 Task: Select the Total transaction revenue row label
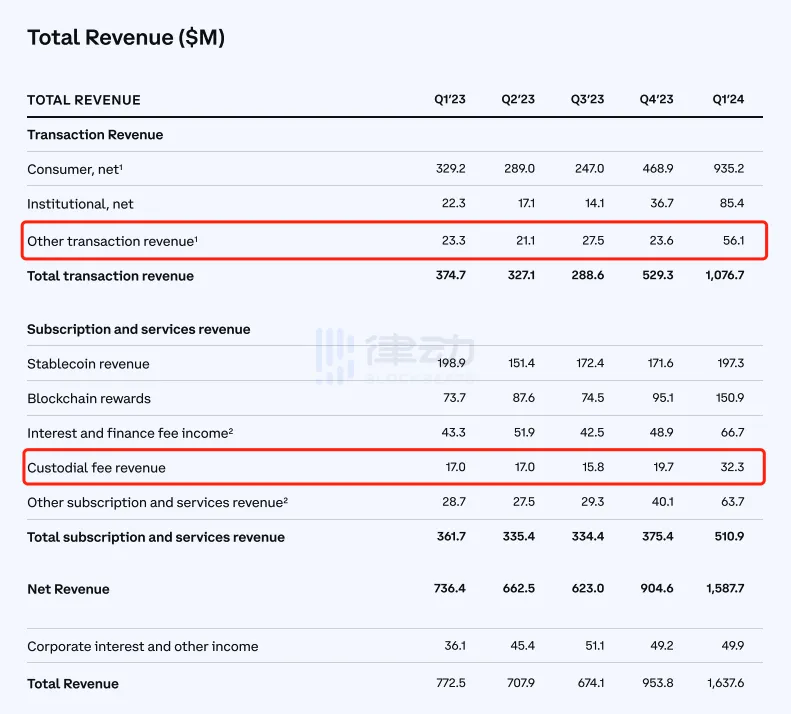(110, 276)
